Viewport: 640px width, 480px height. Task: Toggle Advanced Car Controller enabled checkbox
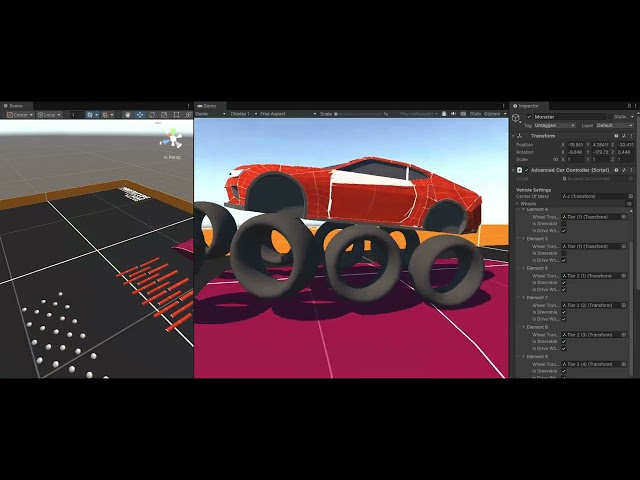527,170
